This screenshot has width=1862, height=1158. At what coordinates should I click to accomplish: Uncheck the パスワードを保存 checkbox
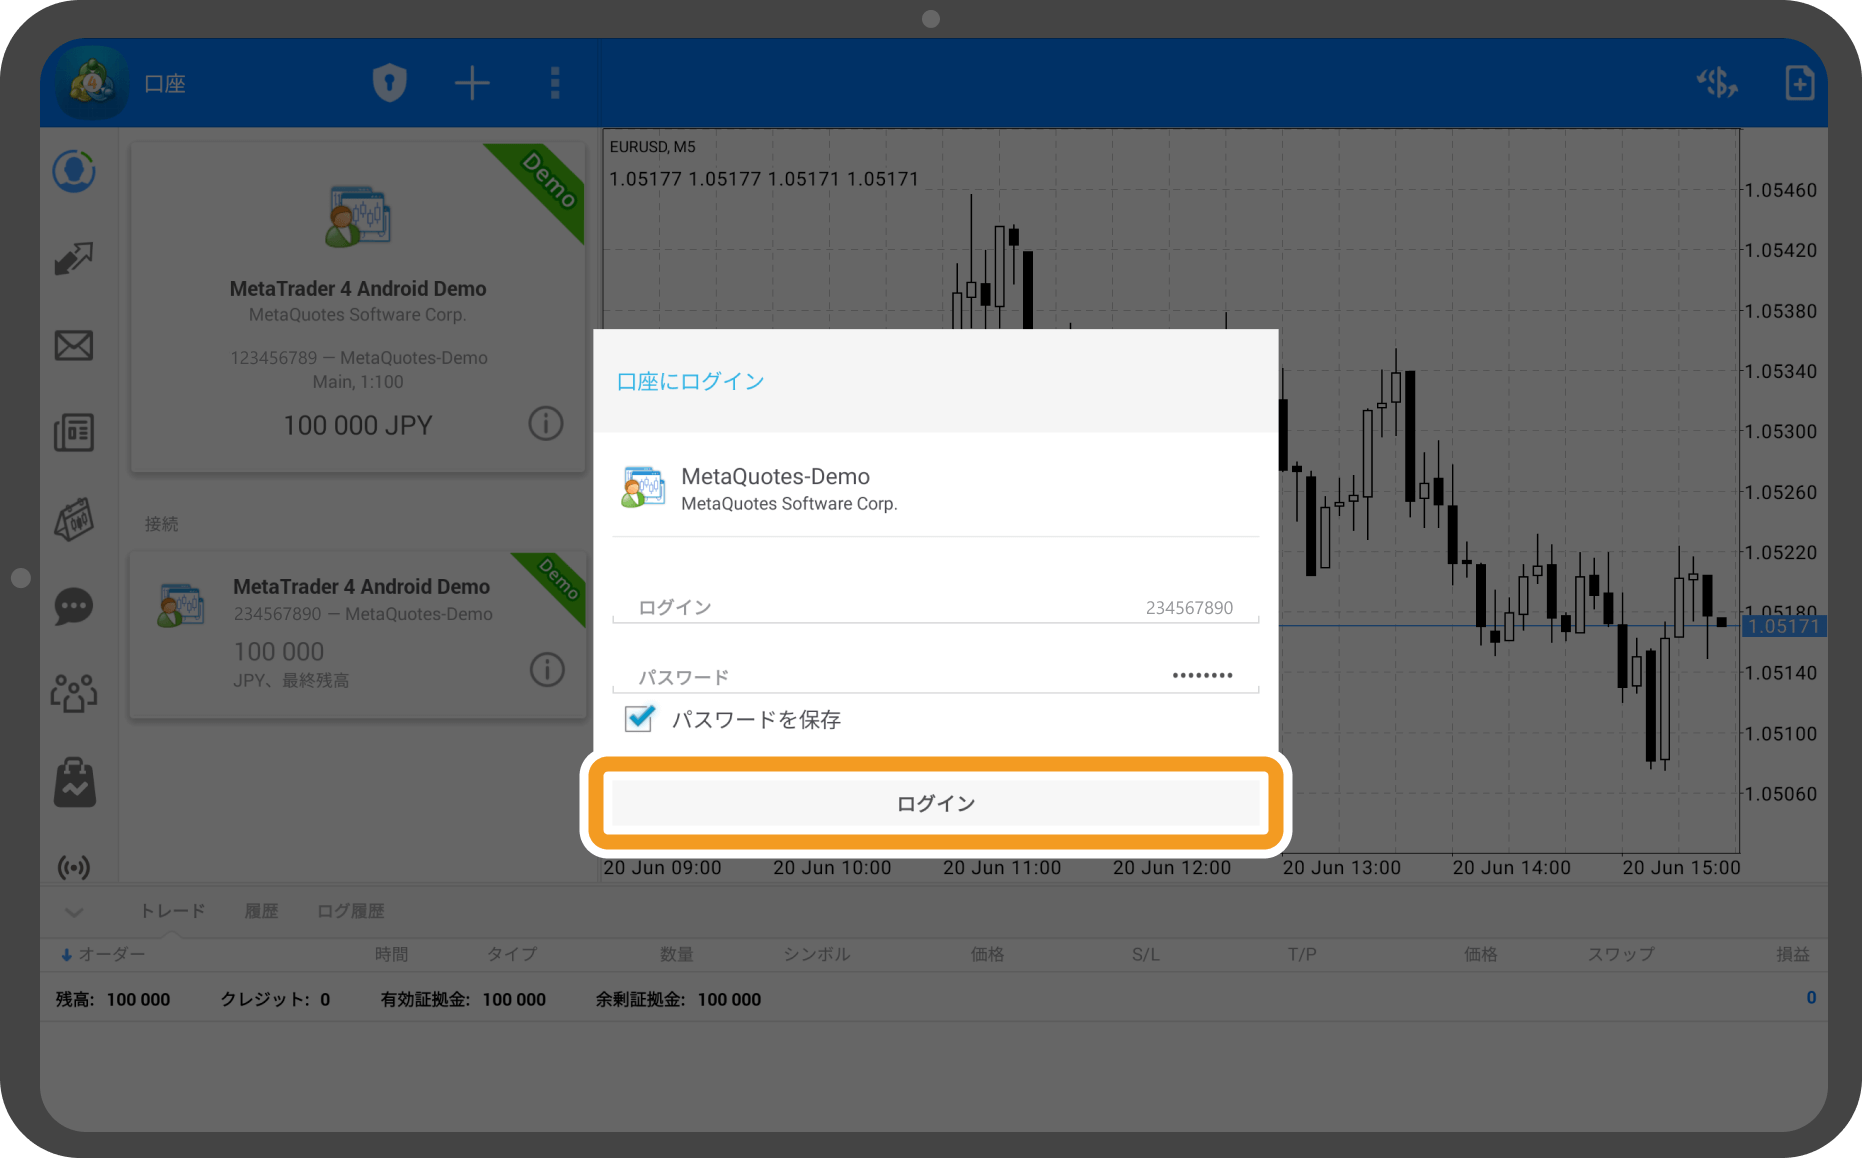[639, 719]
